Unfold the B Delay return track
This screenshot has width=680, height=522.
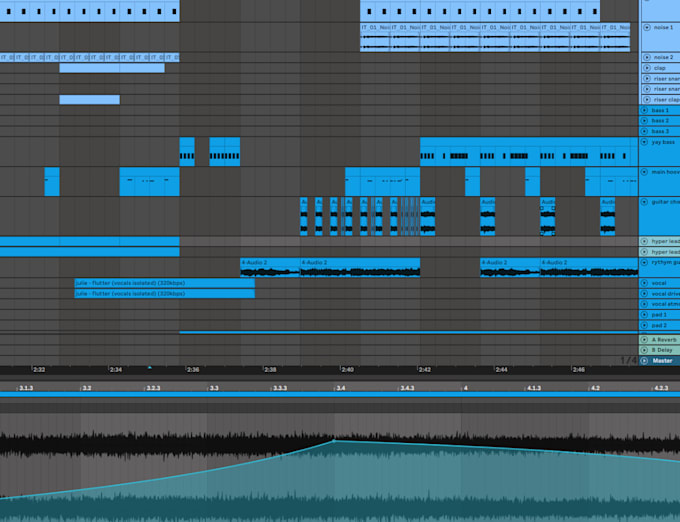[x=644, y=350]
